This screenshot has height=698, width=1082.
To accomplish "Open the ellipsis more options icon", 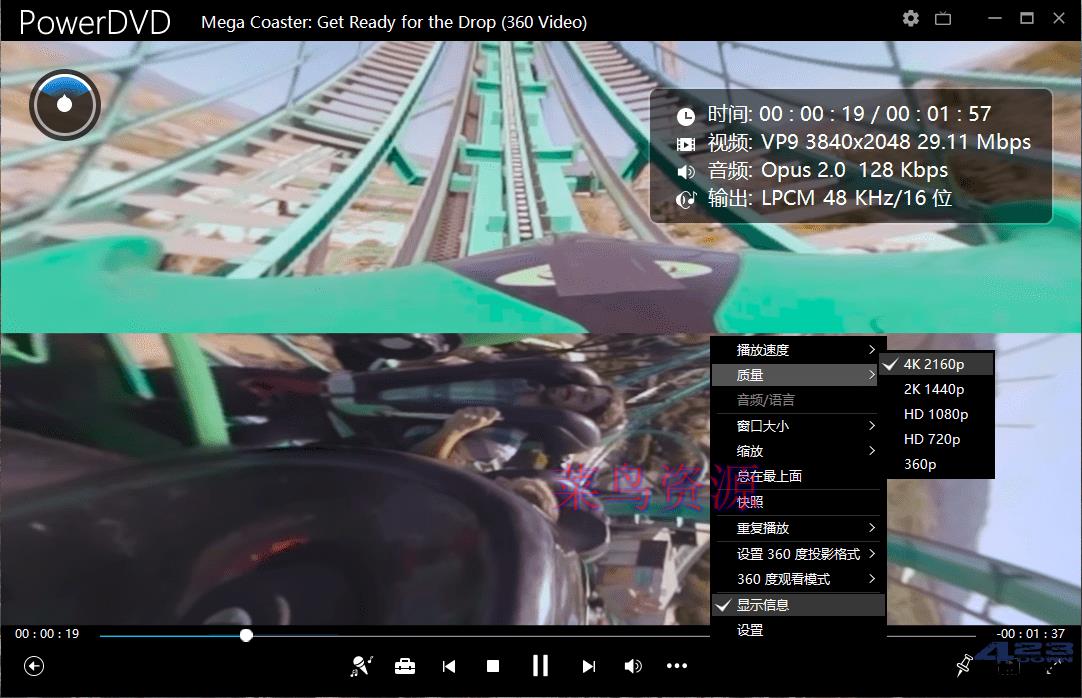I will tap(677, 665).
